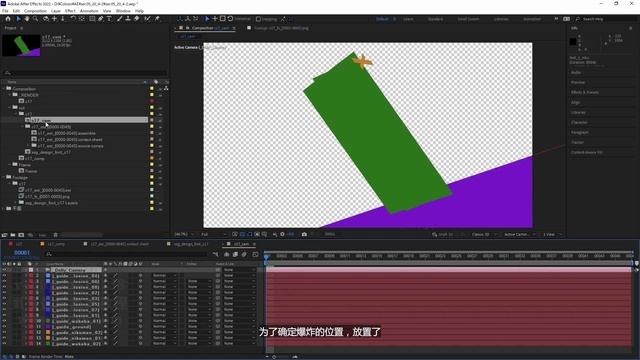This screenshot has height=360, width=640.
Task: Open the Character panel on the right
Action: coord(579,122)
